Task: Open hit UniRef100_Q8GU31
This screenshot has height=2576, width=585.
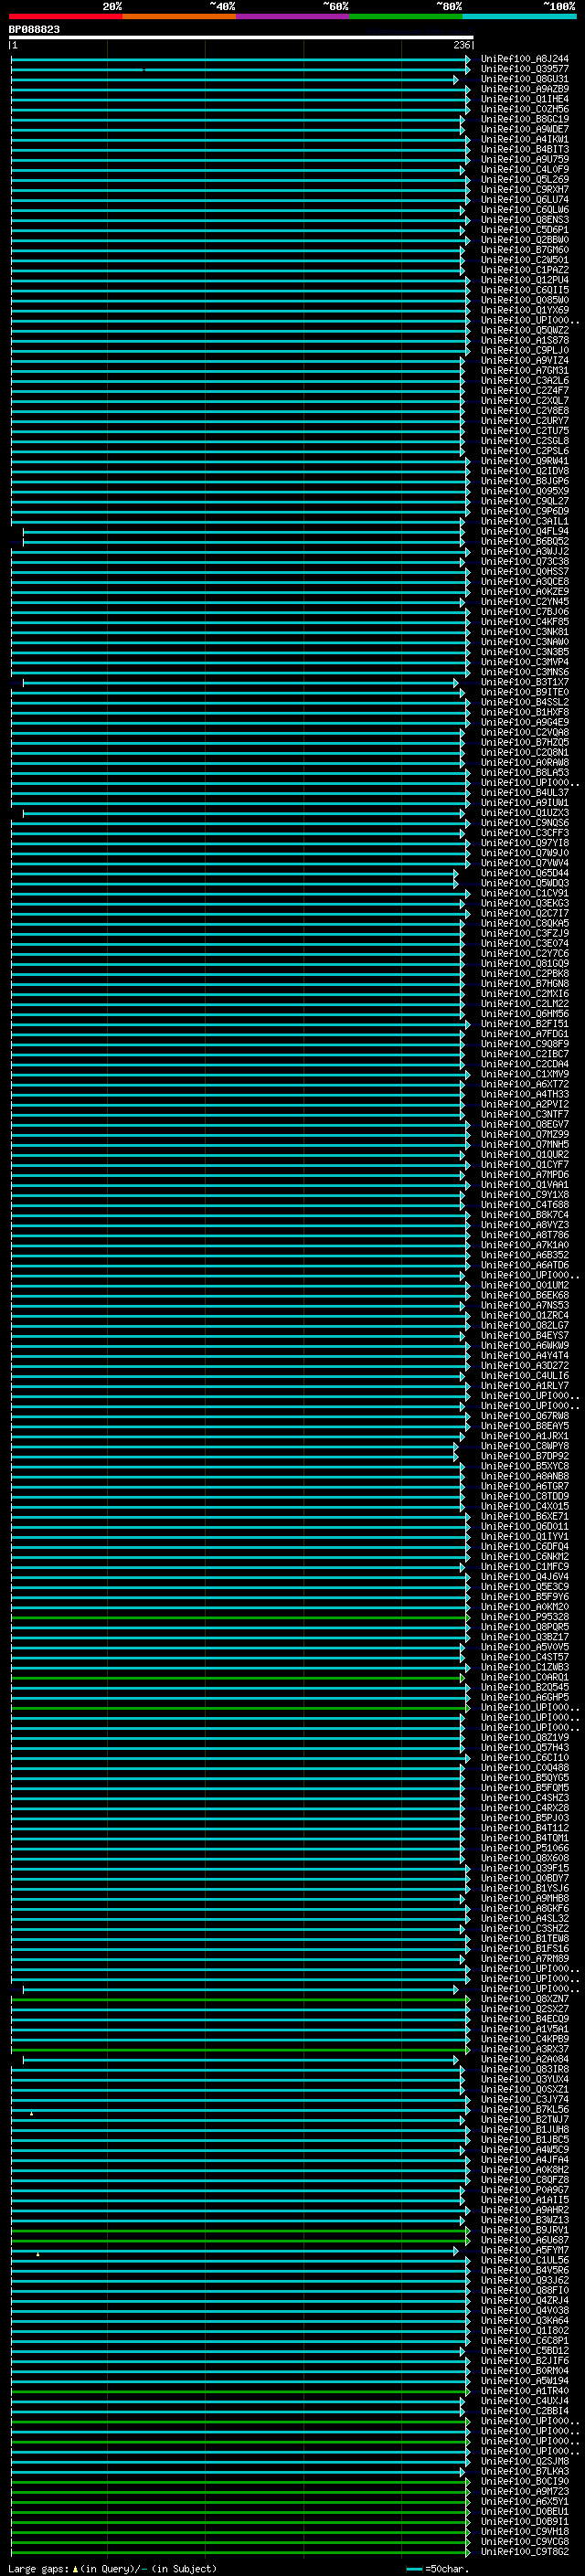Action: tap(524, 79)
